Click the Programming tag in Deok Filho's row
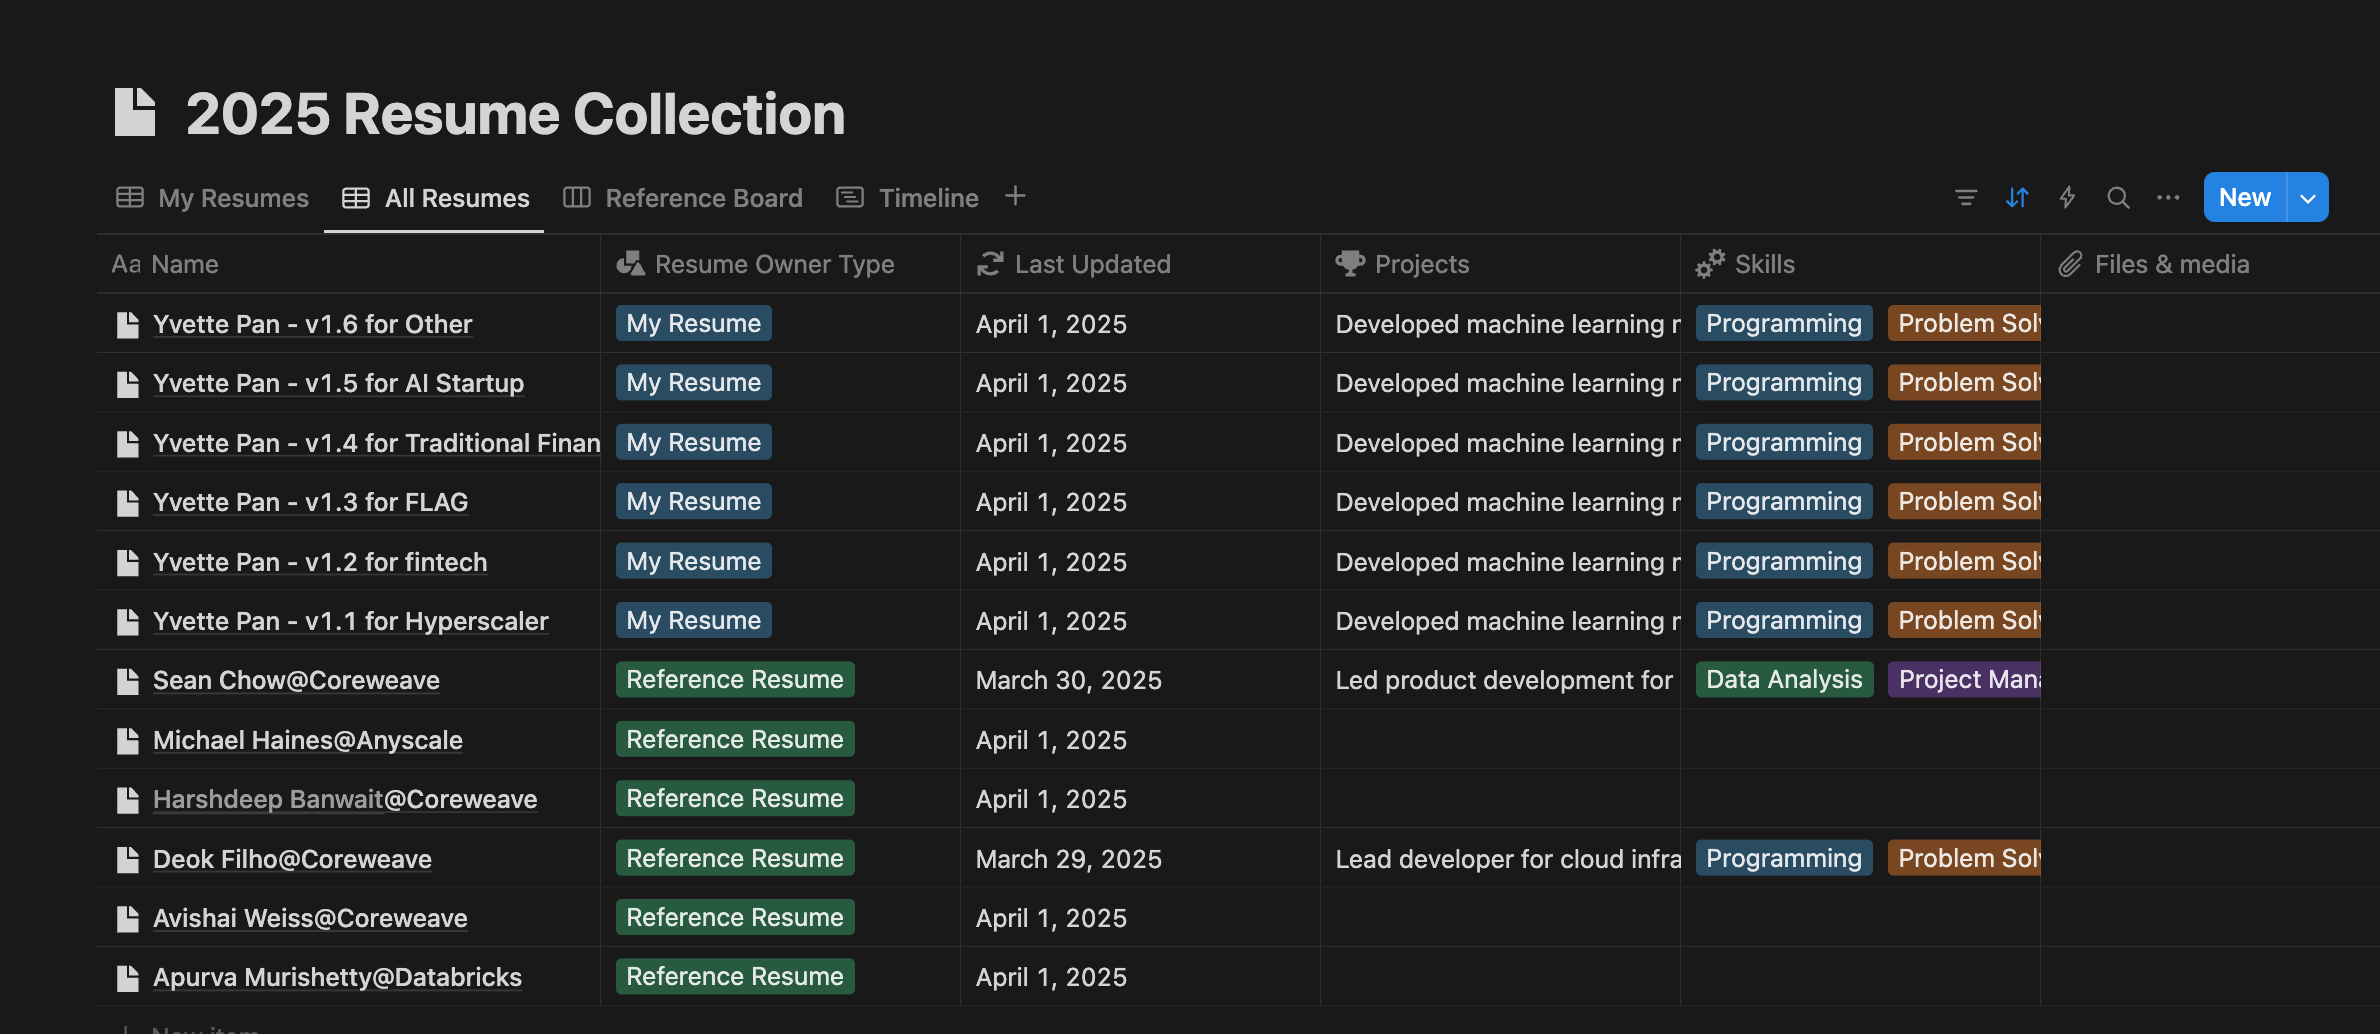This screenshot has width=2380, height=1034. [1784, 859]
